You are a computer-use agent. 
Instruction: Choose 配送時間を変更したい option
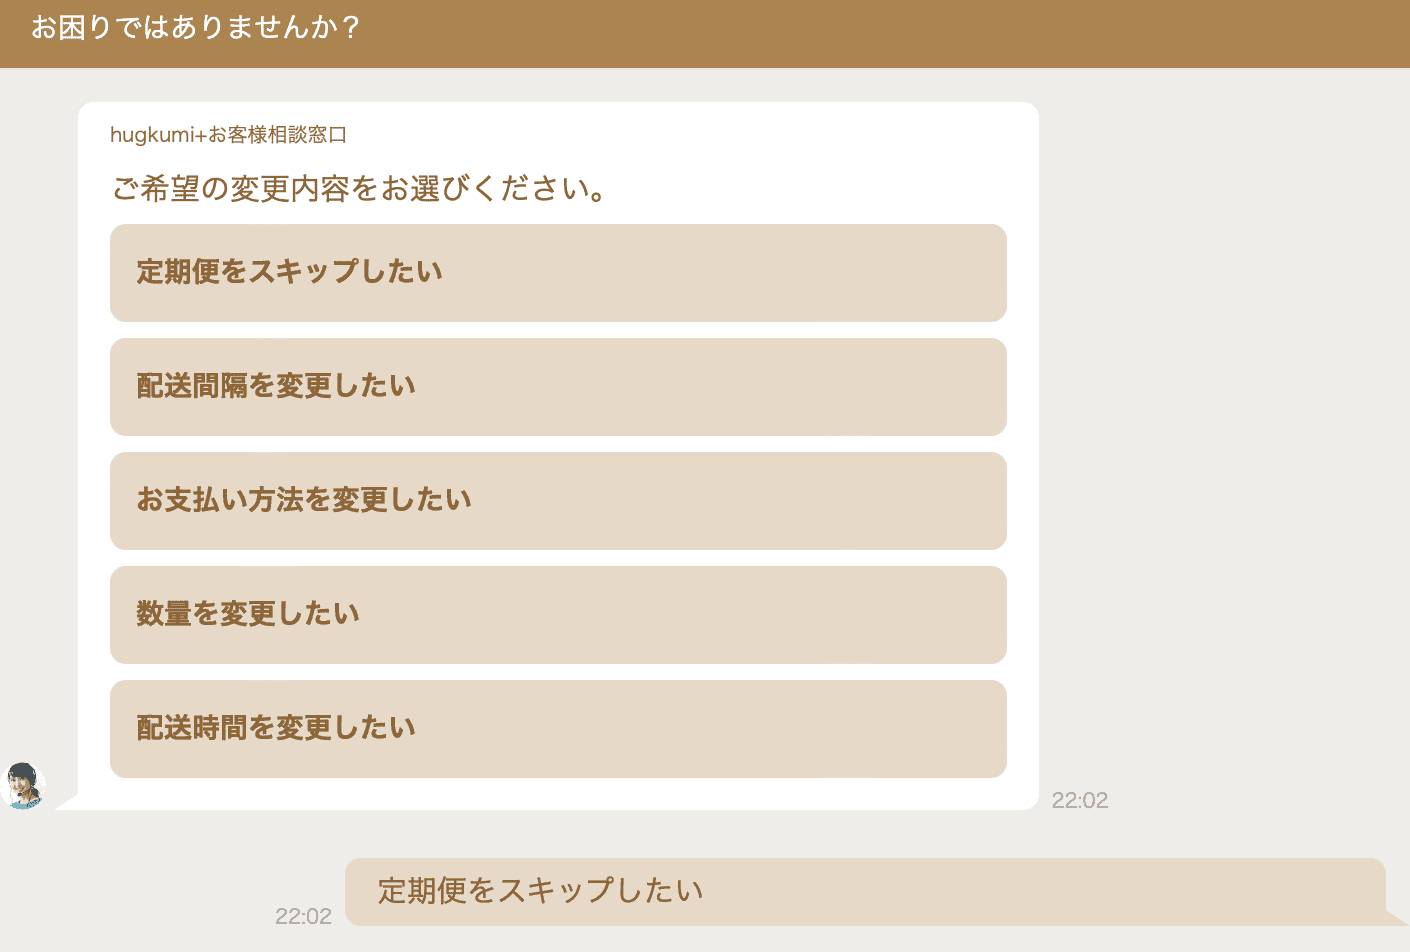[x=558, y=729]
